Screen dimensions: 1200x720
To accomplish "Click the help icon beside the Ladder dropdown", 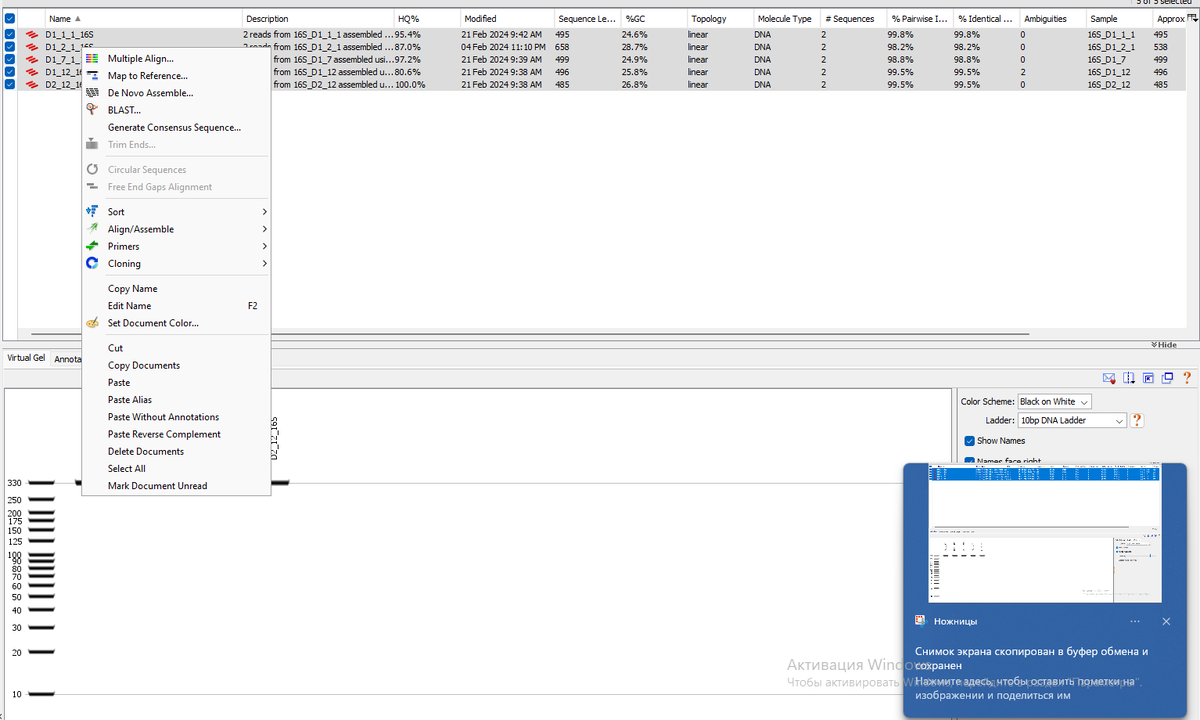I will [1137, 421].
